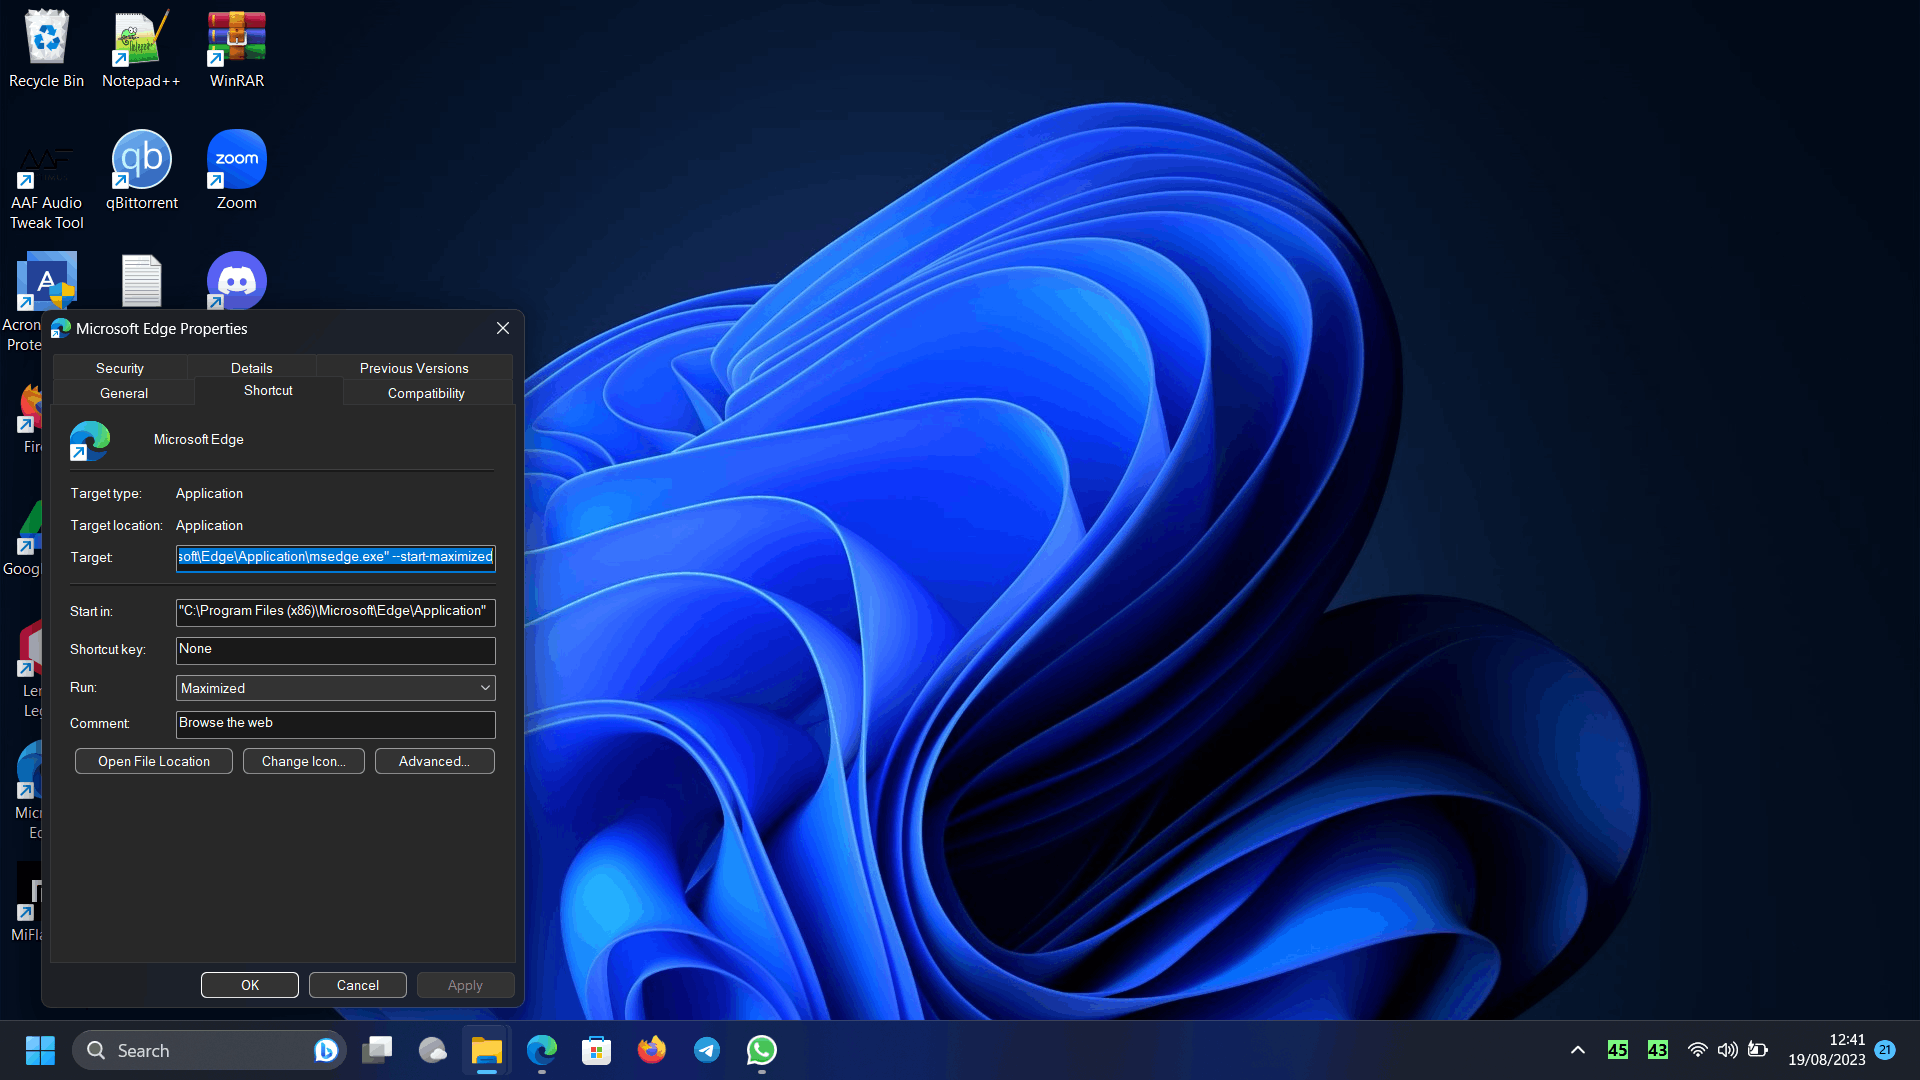Expand the Run dropdown showing Maximized
The width and height of the screenshot is (1920, 1080).
tap(335, 688)
